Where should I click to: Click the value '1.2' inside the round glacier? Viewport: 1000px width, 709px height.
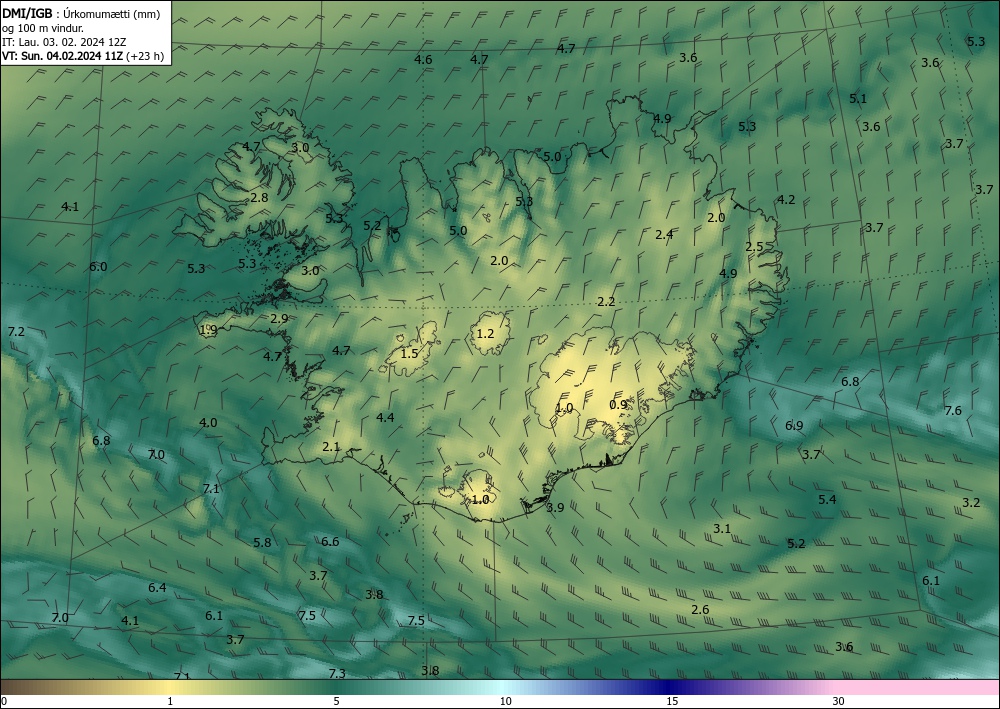[485, 333]
